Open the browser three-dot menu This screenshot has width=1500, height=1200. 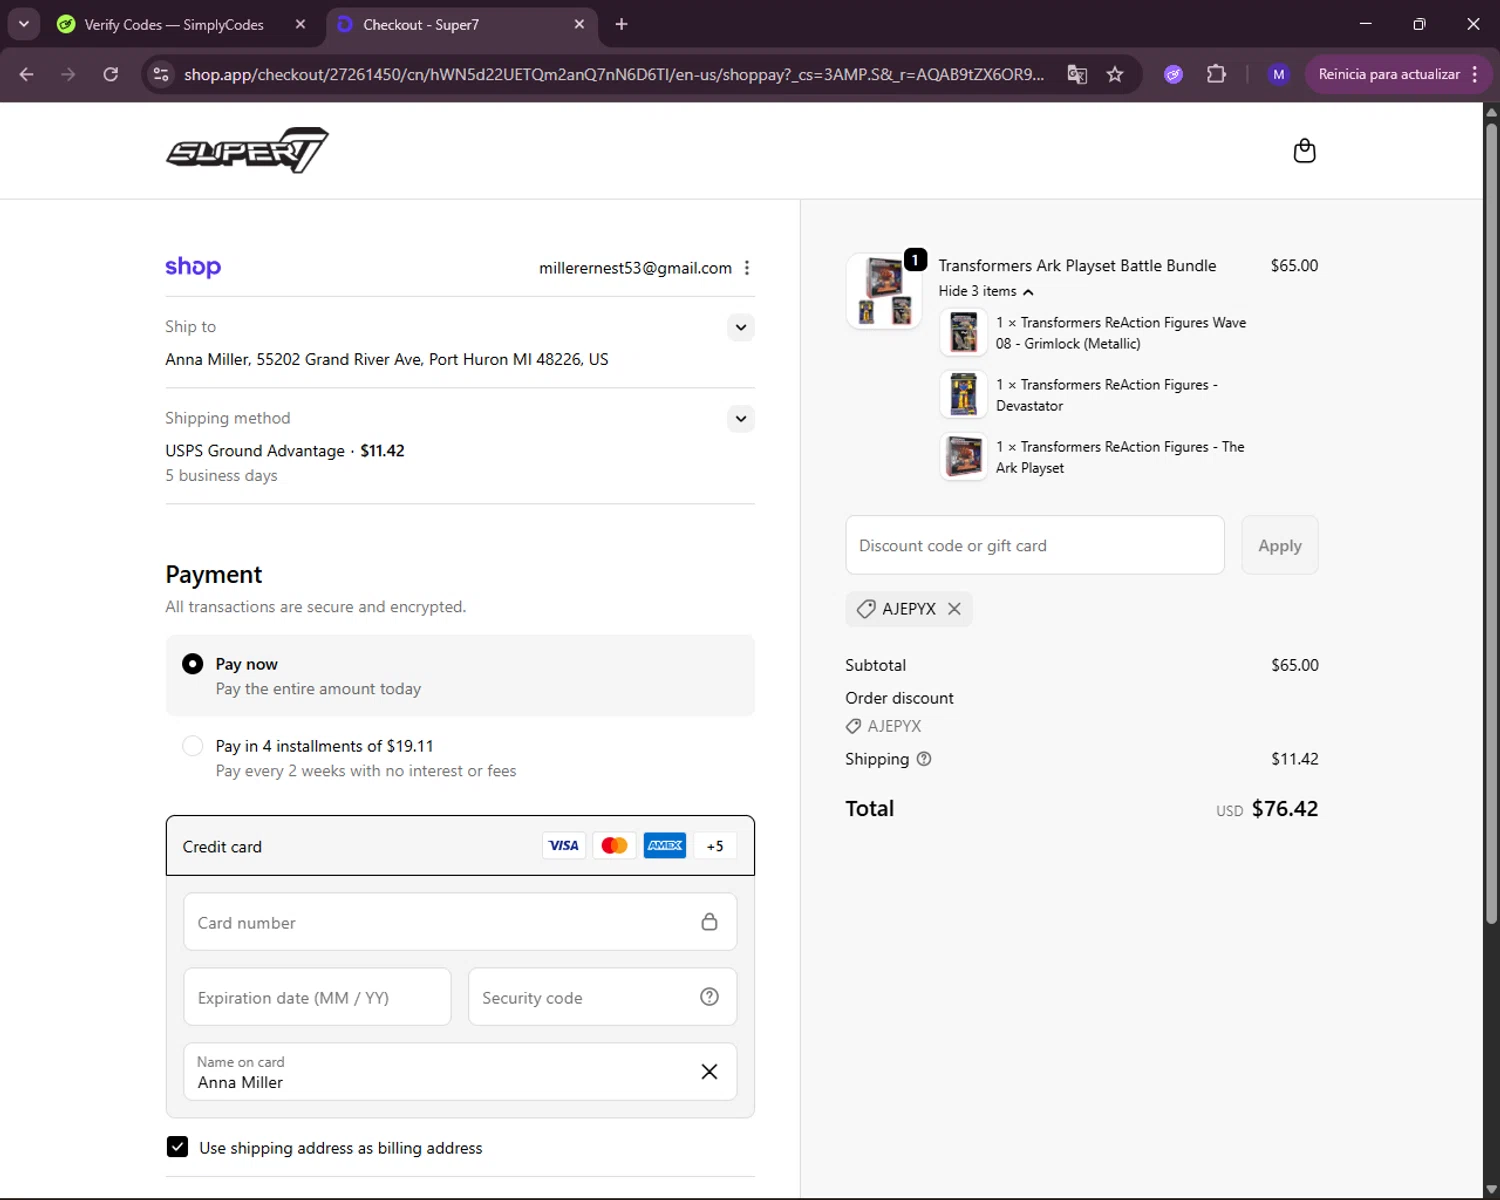pyautogui.click(x=1474, y=74)
